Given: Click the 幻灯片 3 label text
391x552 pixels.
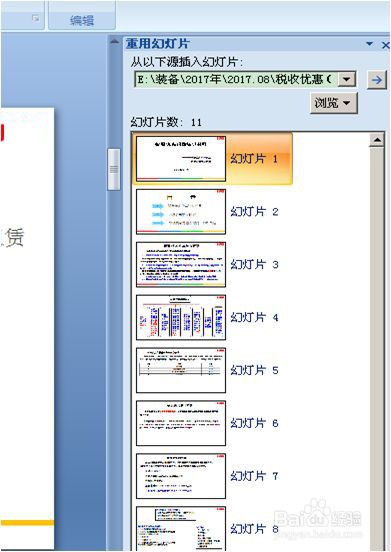Looking at the screenshot, I should (254, 264).
